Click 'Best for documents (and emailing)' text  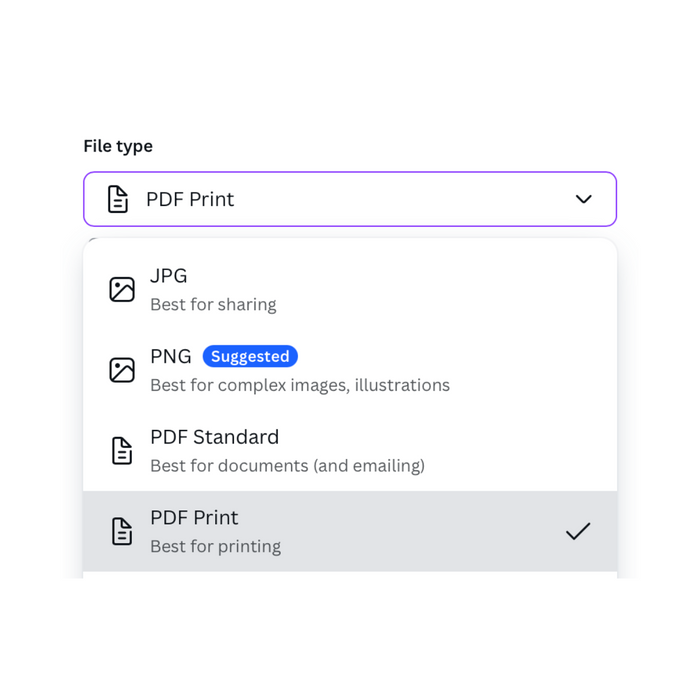click(x=287, y=466)
